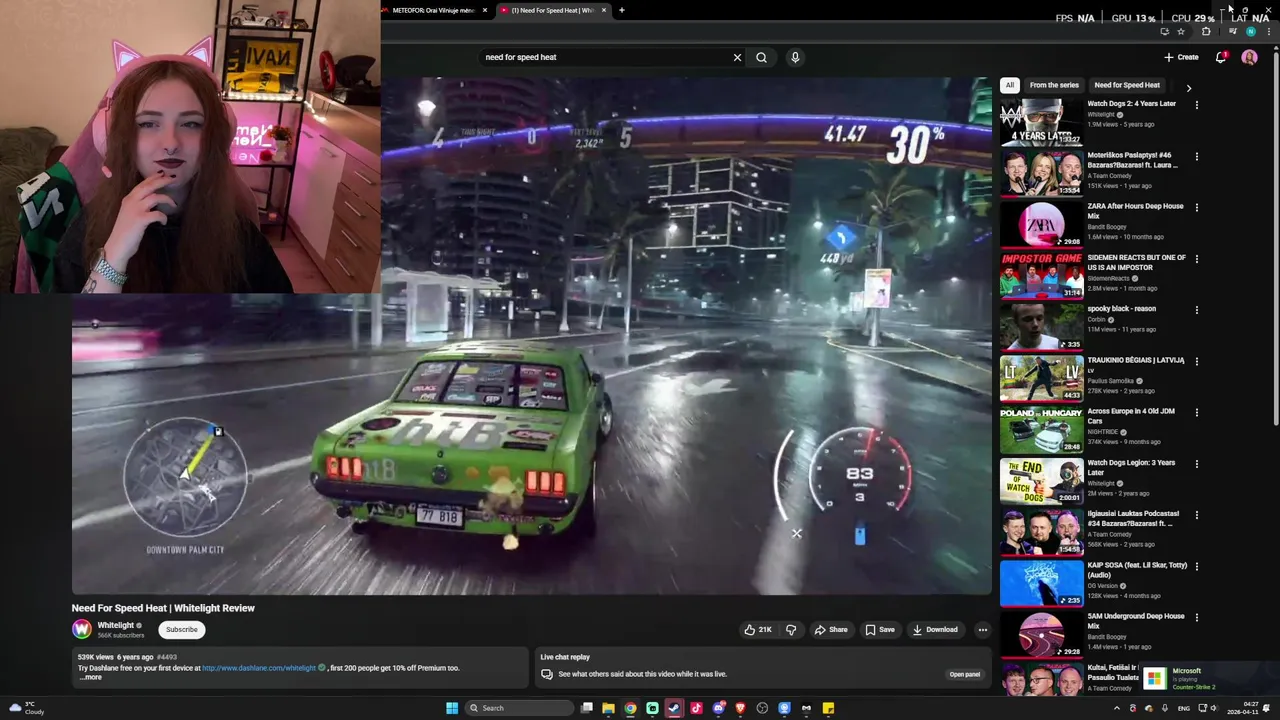
Task: Clear the YouTube search box text
Action: tap(737, 57)
